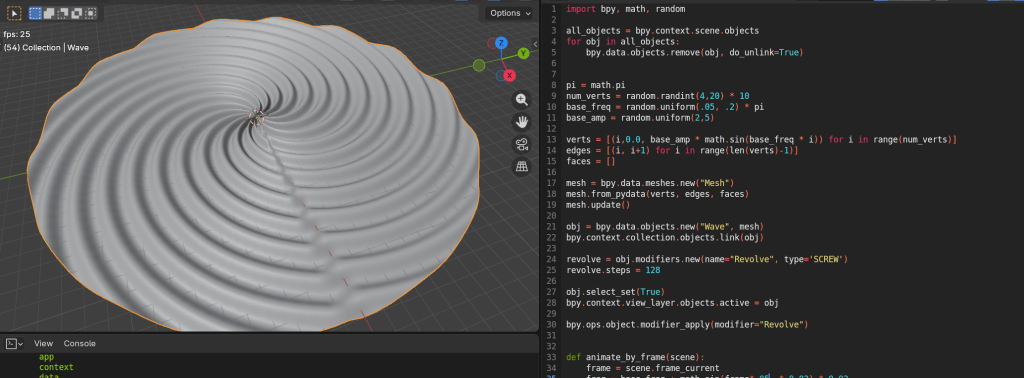This screenshot has height=378, width=1024.
Task: Click the 'bpy.context.collection.objects.link(obj)' line
Action: pos(665,238)
